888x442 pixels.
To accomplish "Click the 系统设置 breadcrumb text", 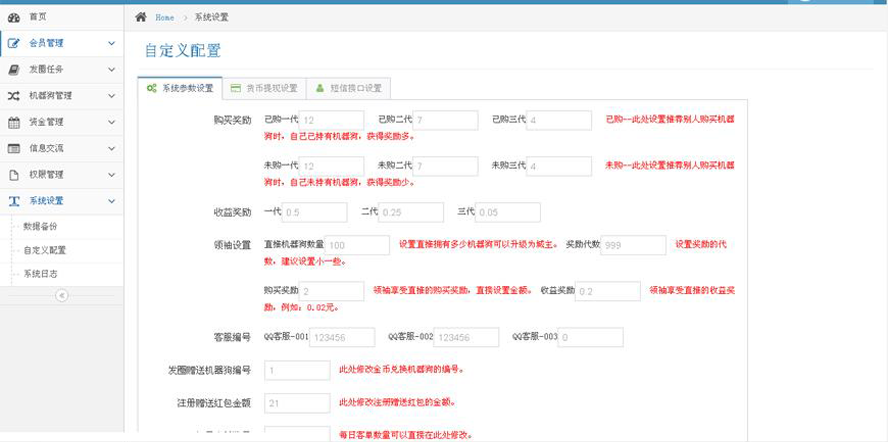I will [x=211, y=18].
